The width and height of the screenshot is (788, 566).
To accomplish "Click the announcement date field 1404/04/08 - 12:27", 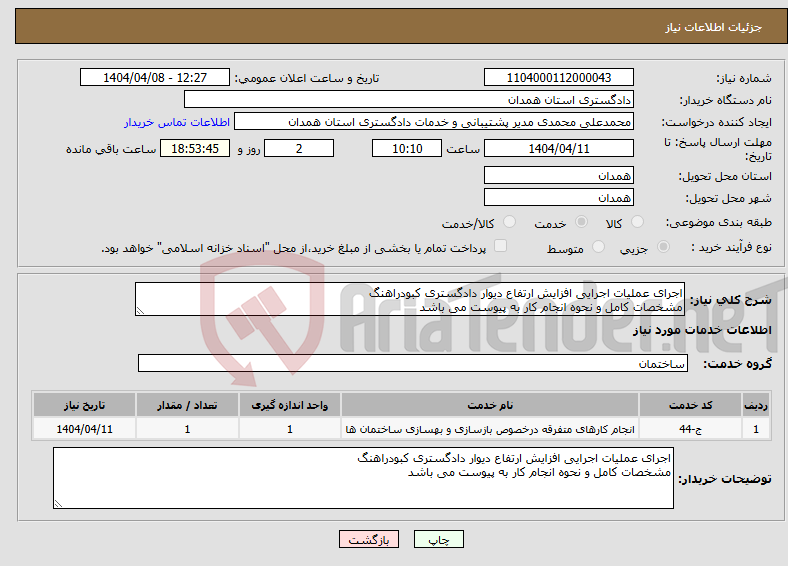I will (155, 77).
